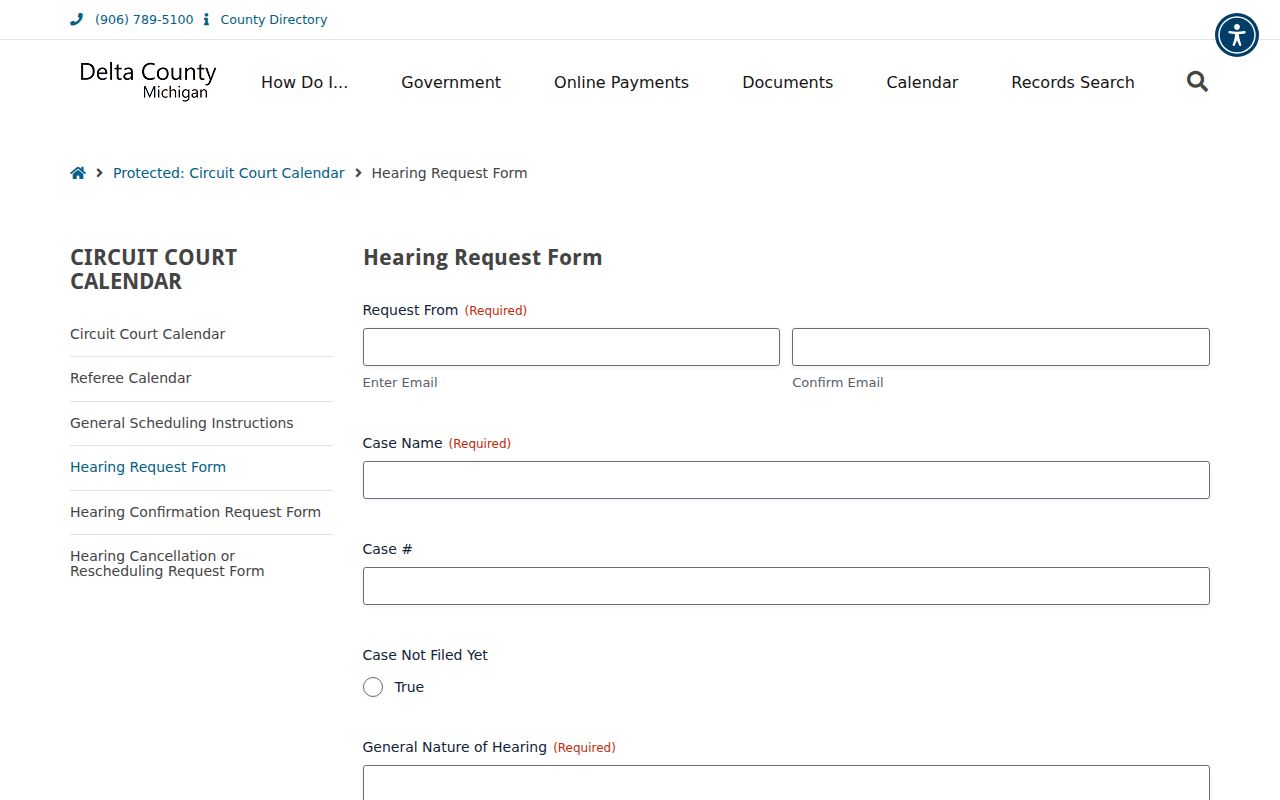
Task: Open the Government menu
Action: pos(451,82)
